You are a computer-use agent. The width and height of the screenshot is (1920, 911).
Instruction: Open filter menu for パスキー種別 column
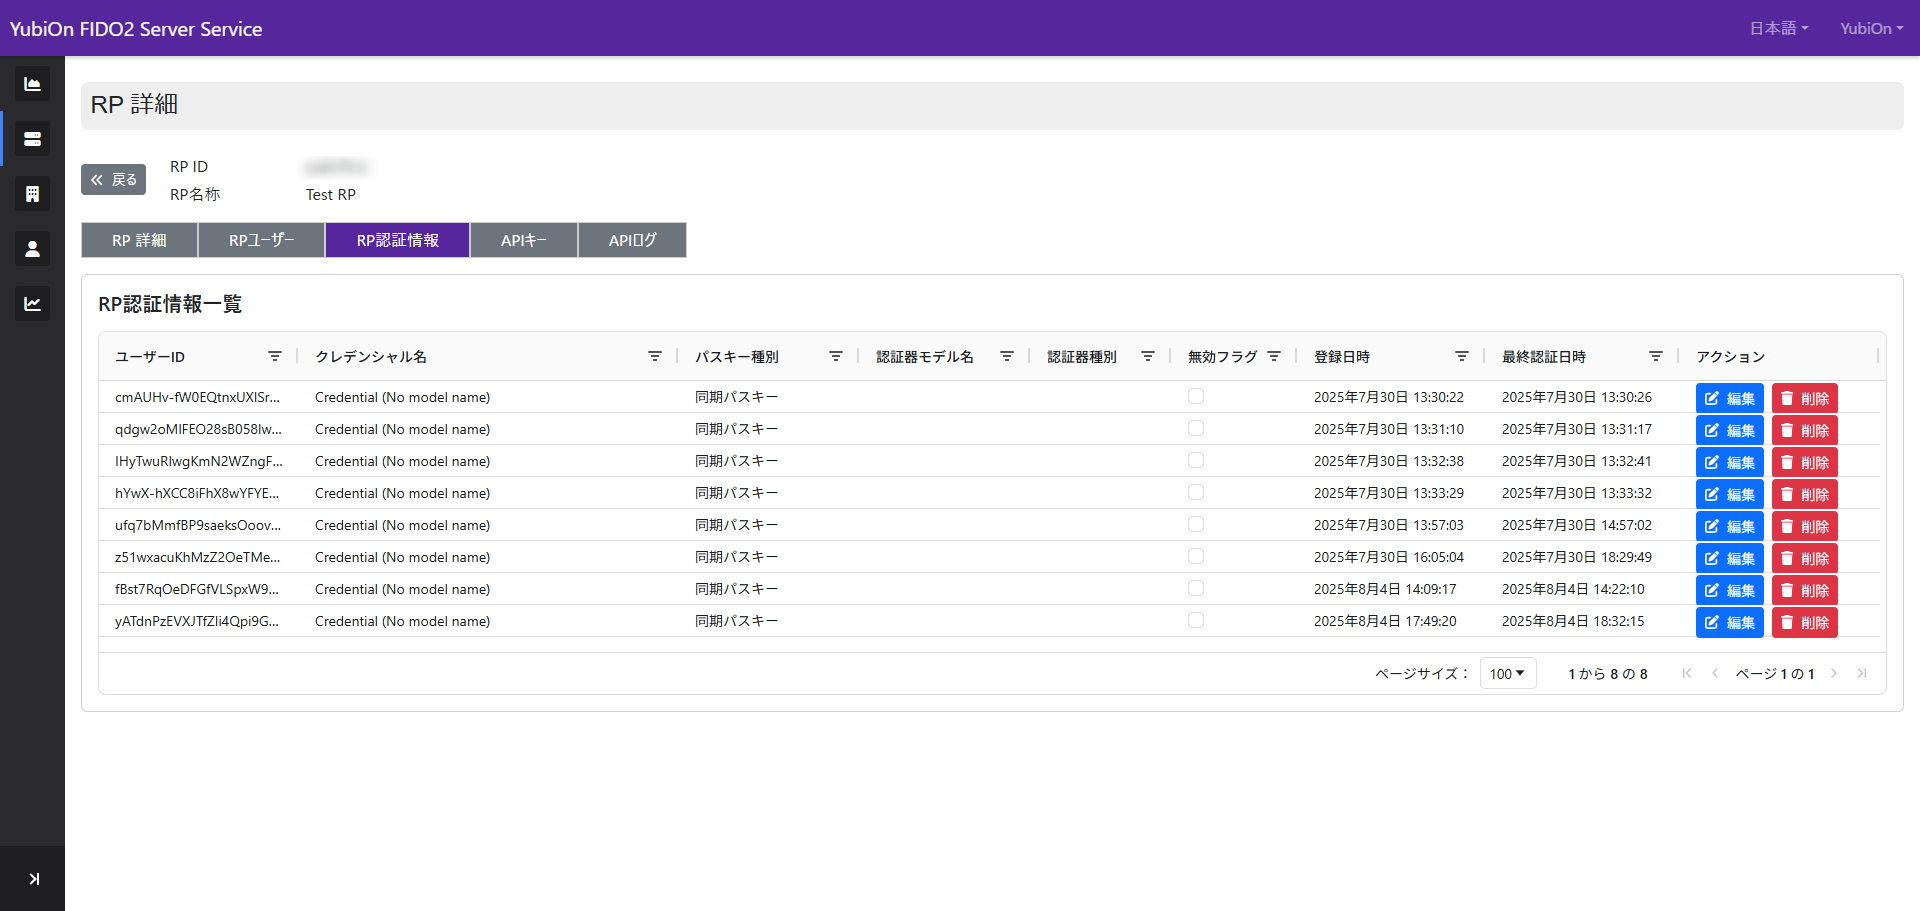tap(836, 357)
